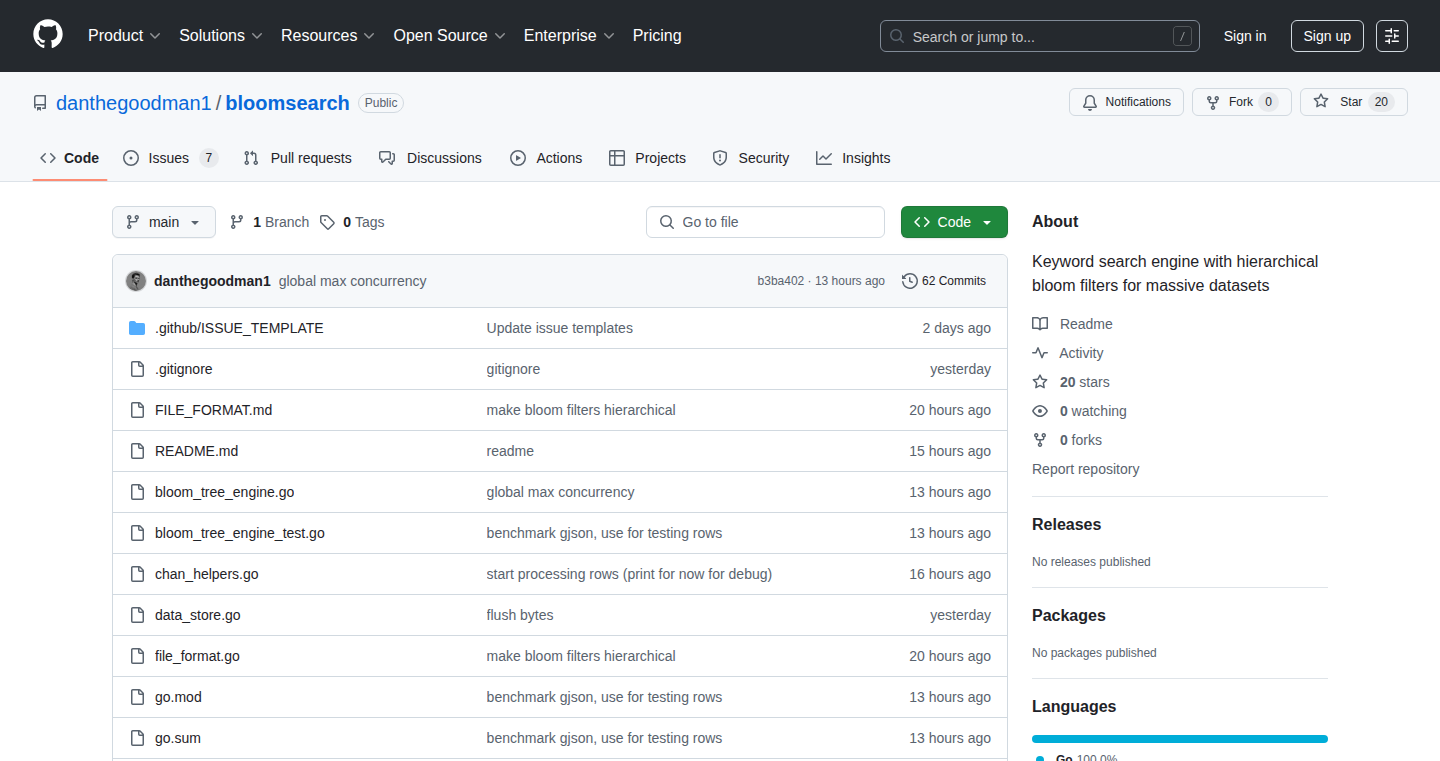Screen dimensions: 1440x761
Task: Click the Go language bar in Languages
Action: 1180,739
